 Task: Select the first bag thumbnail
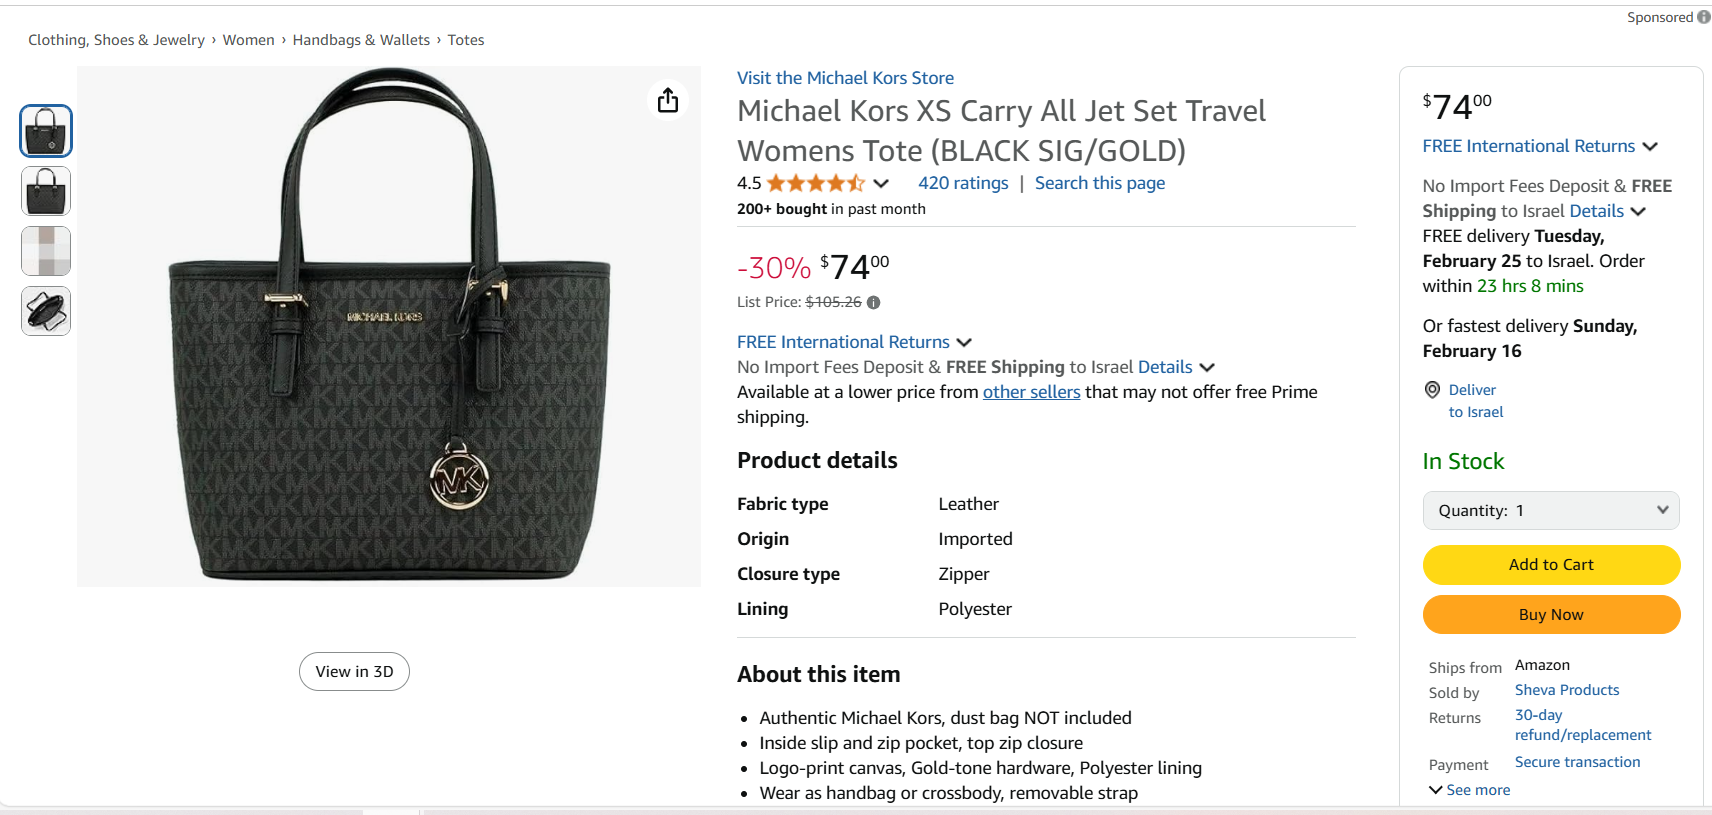(x=46, y=131)
